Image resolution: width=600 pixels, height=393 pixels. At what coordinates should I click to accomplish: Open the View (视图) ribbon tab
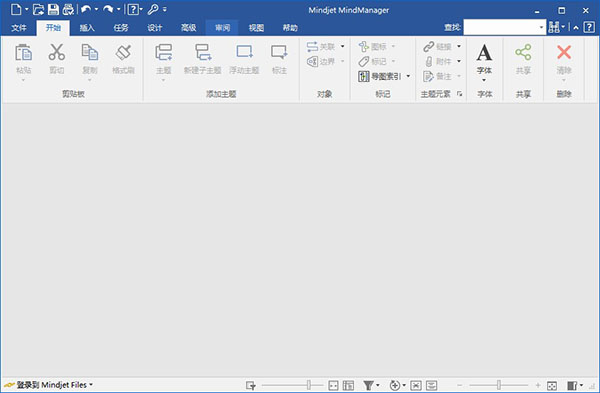(256, 28)
